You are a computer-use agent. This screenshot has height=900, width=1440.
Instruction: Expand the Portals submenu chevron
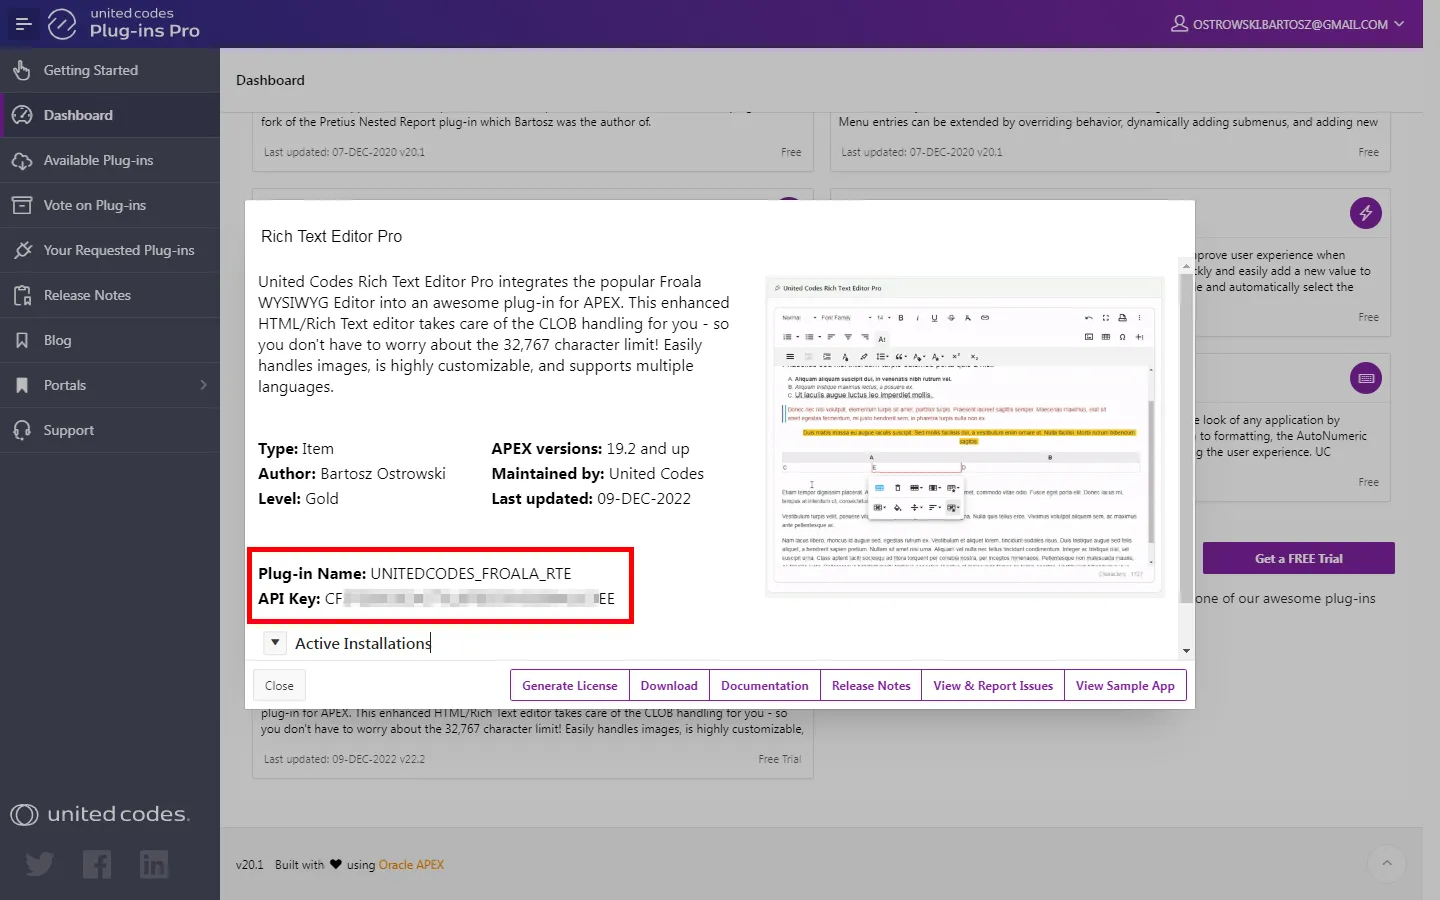click(x=203, y=385)
